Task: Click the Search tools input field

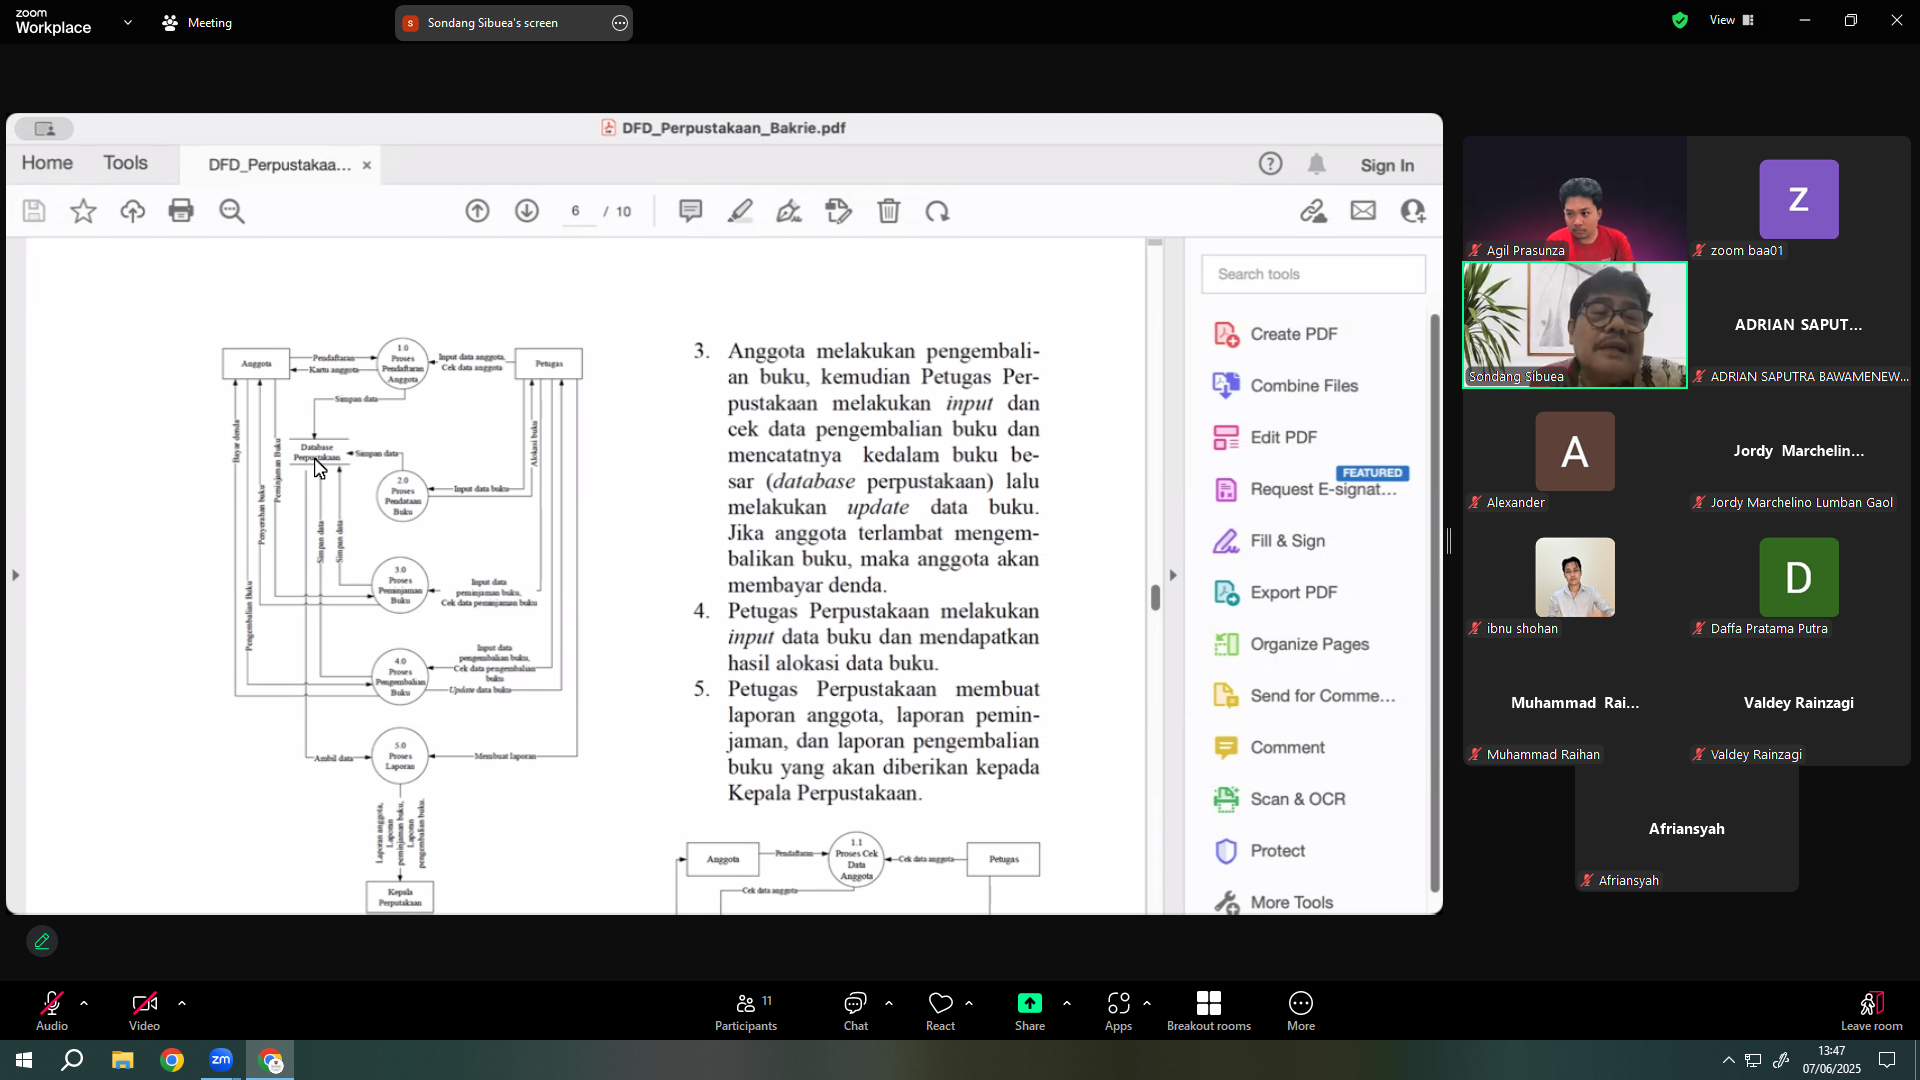Action: click(x=1314, y=274)
